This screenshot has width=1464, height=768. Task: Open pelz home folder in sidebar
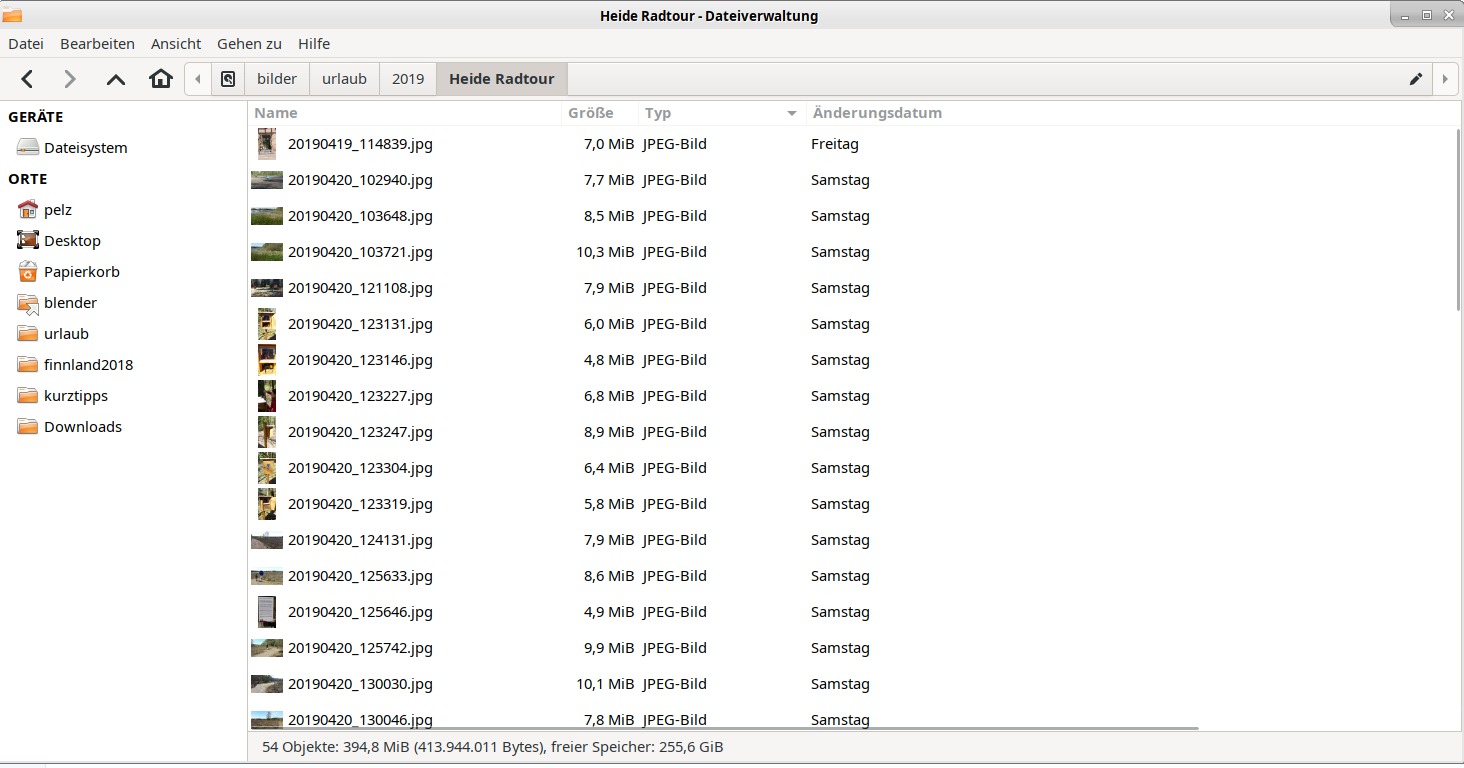click(46, 210)
